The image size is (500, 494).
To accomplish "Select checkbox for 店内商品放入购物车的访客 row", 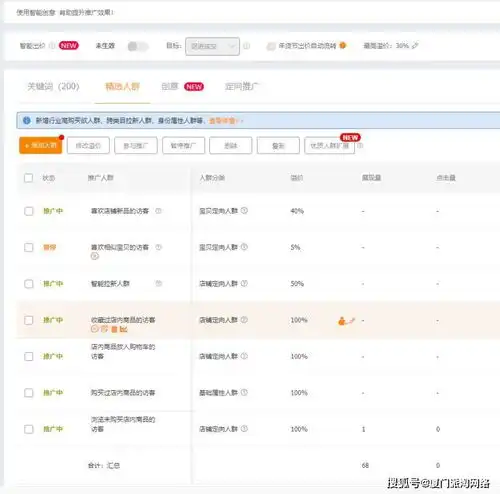I will (29, 356).
